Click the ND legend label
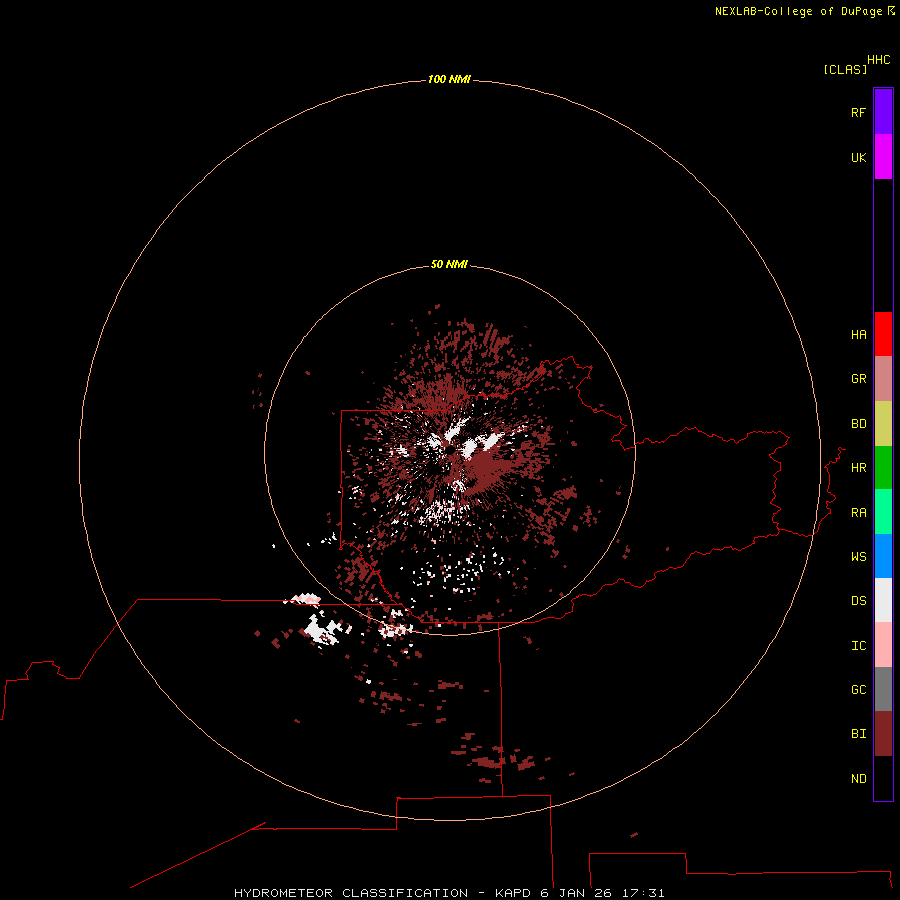The width and height of the screenshot is (900, 900). point(859,779)
